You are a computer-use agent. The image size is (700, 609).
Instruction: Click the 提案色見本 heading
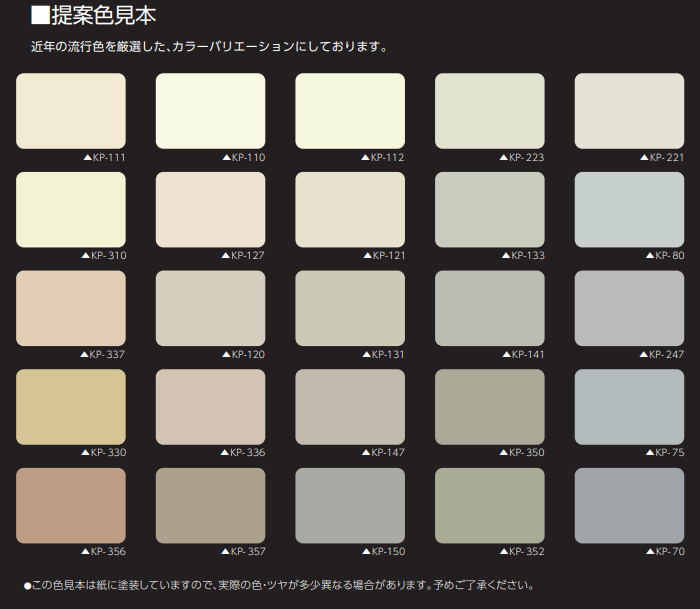(x=100, y=16)
